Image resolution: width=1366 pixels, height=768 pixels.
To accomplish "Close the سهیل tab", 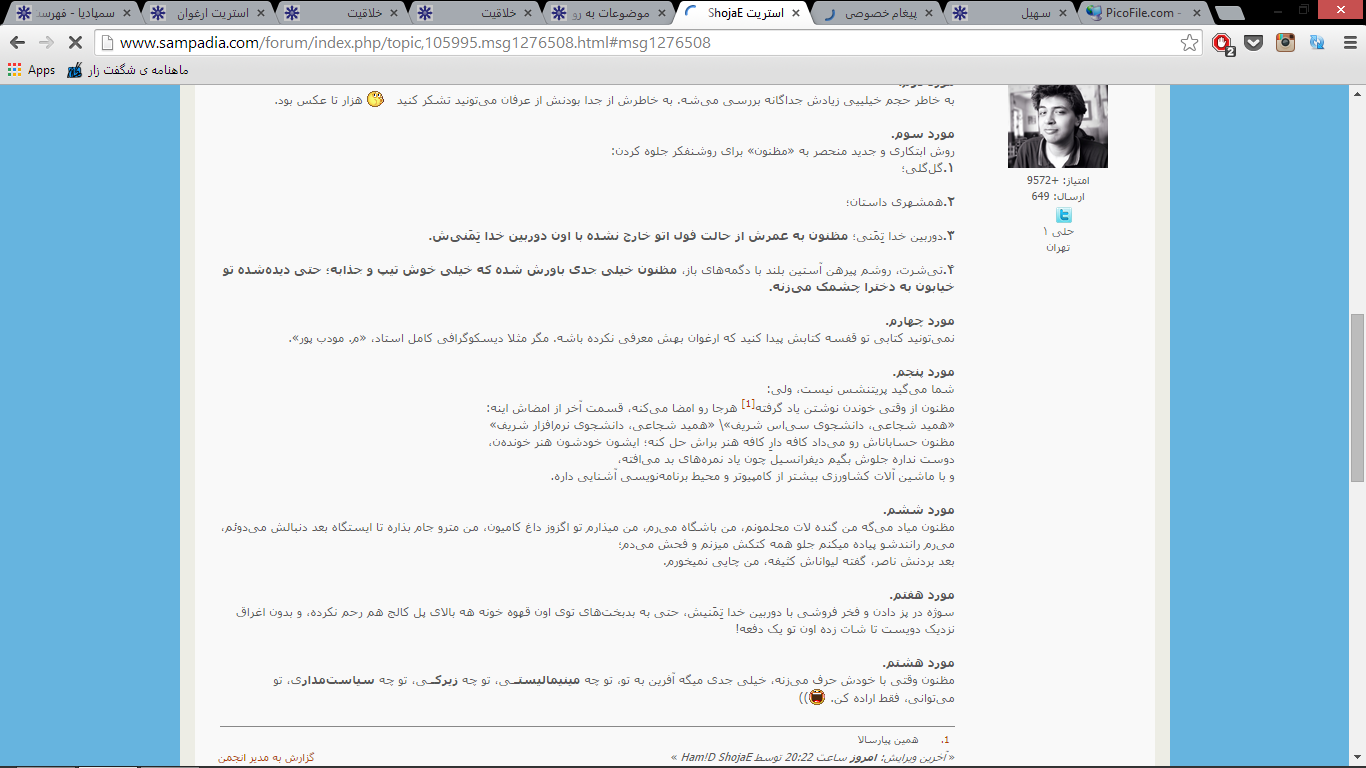I will click(1063, 13).
